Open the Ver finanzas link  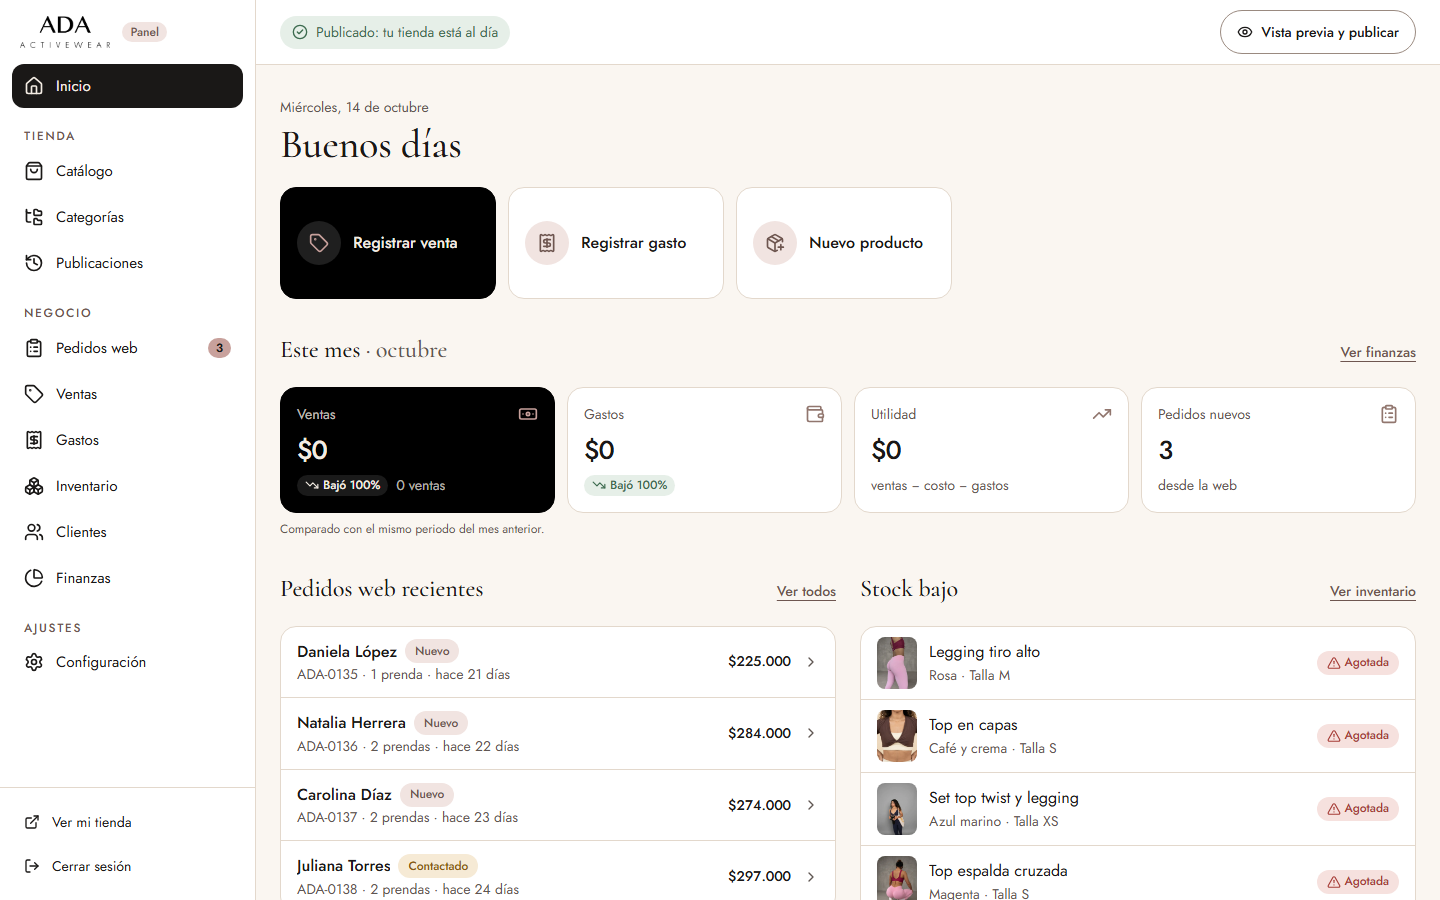point(1378,352)
